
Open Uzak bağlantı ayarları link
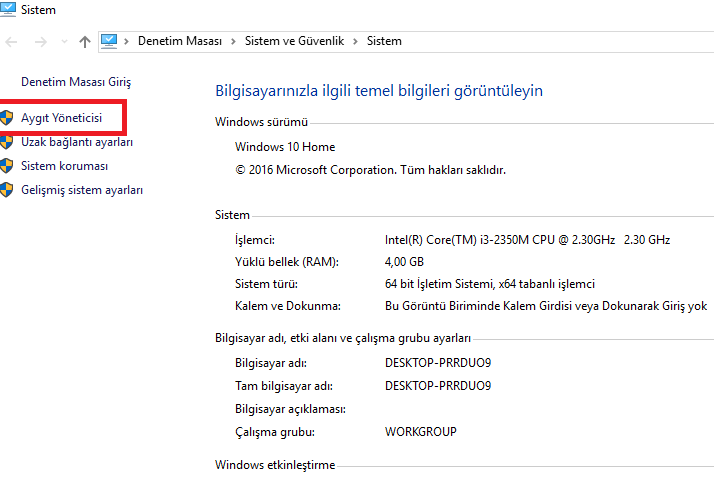77,142
